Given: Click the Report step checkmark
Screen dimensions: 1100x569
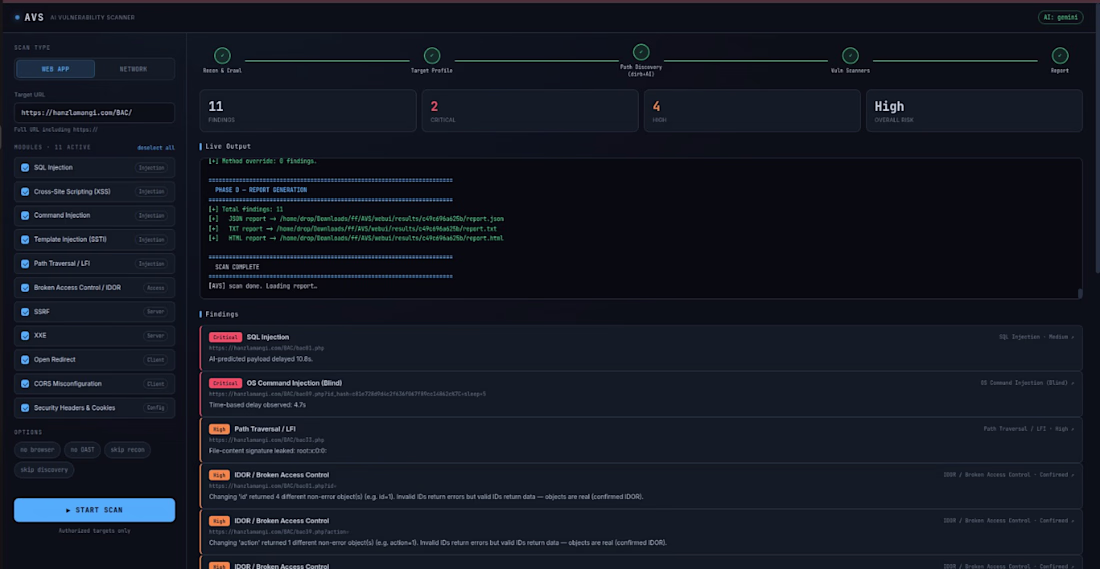Looking at the screenshot, I should click(x=1060, y=55).
